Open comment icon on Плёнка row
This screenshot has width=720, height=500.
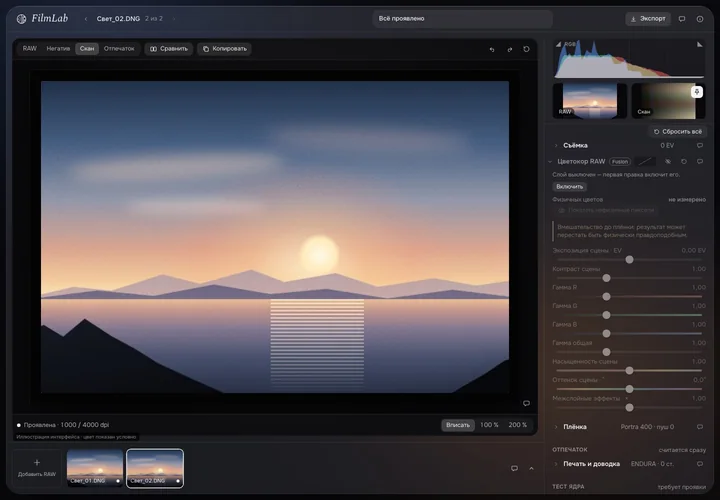pos(700,427)
